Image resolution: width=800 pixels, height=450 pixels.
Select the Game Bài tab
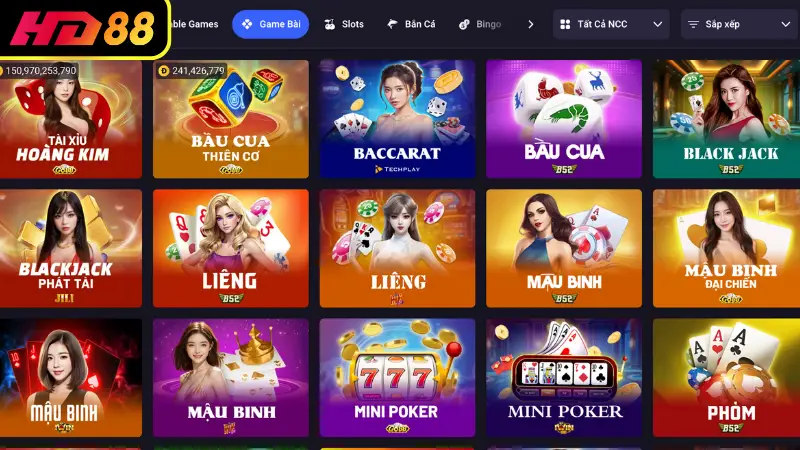270,24
